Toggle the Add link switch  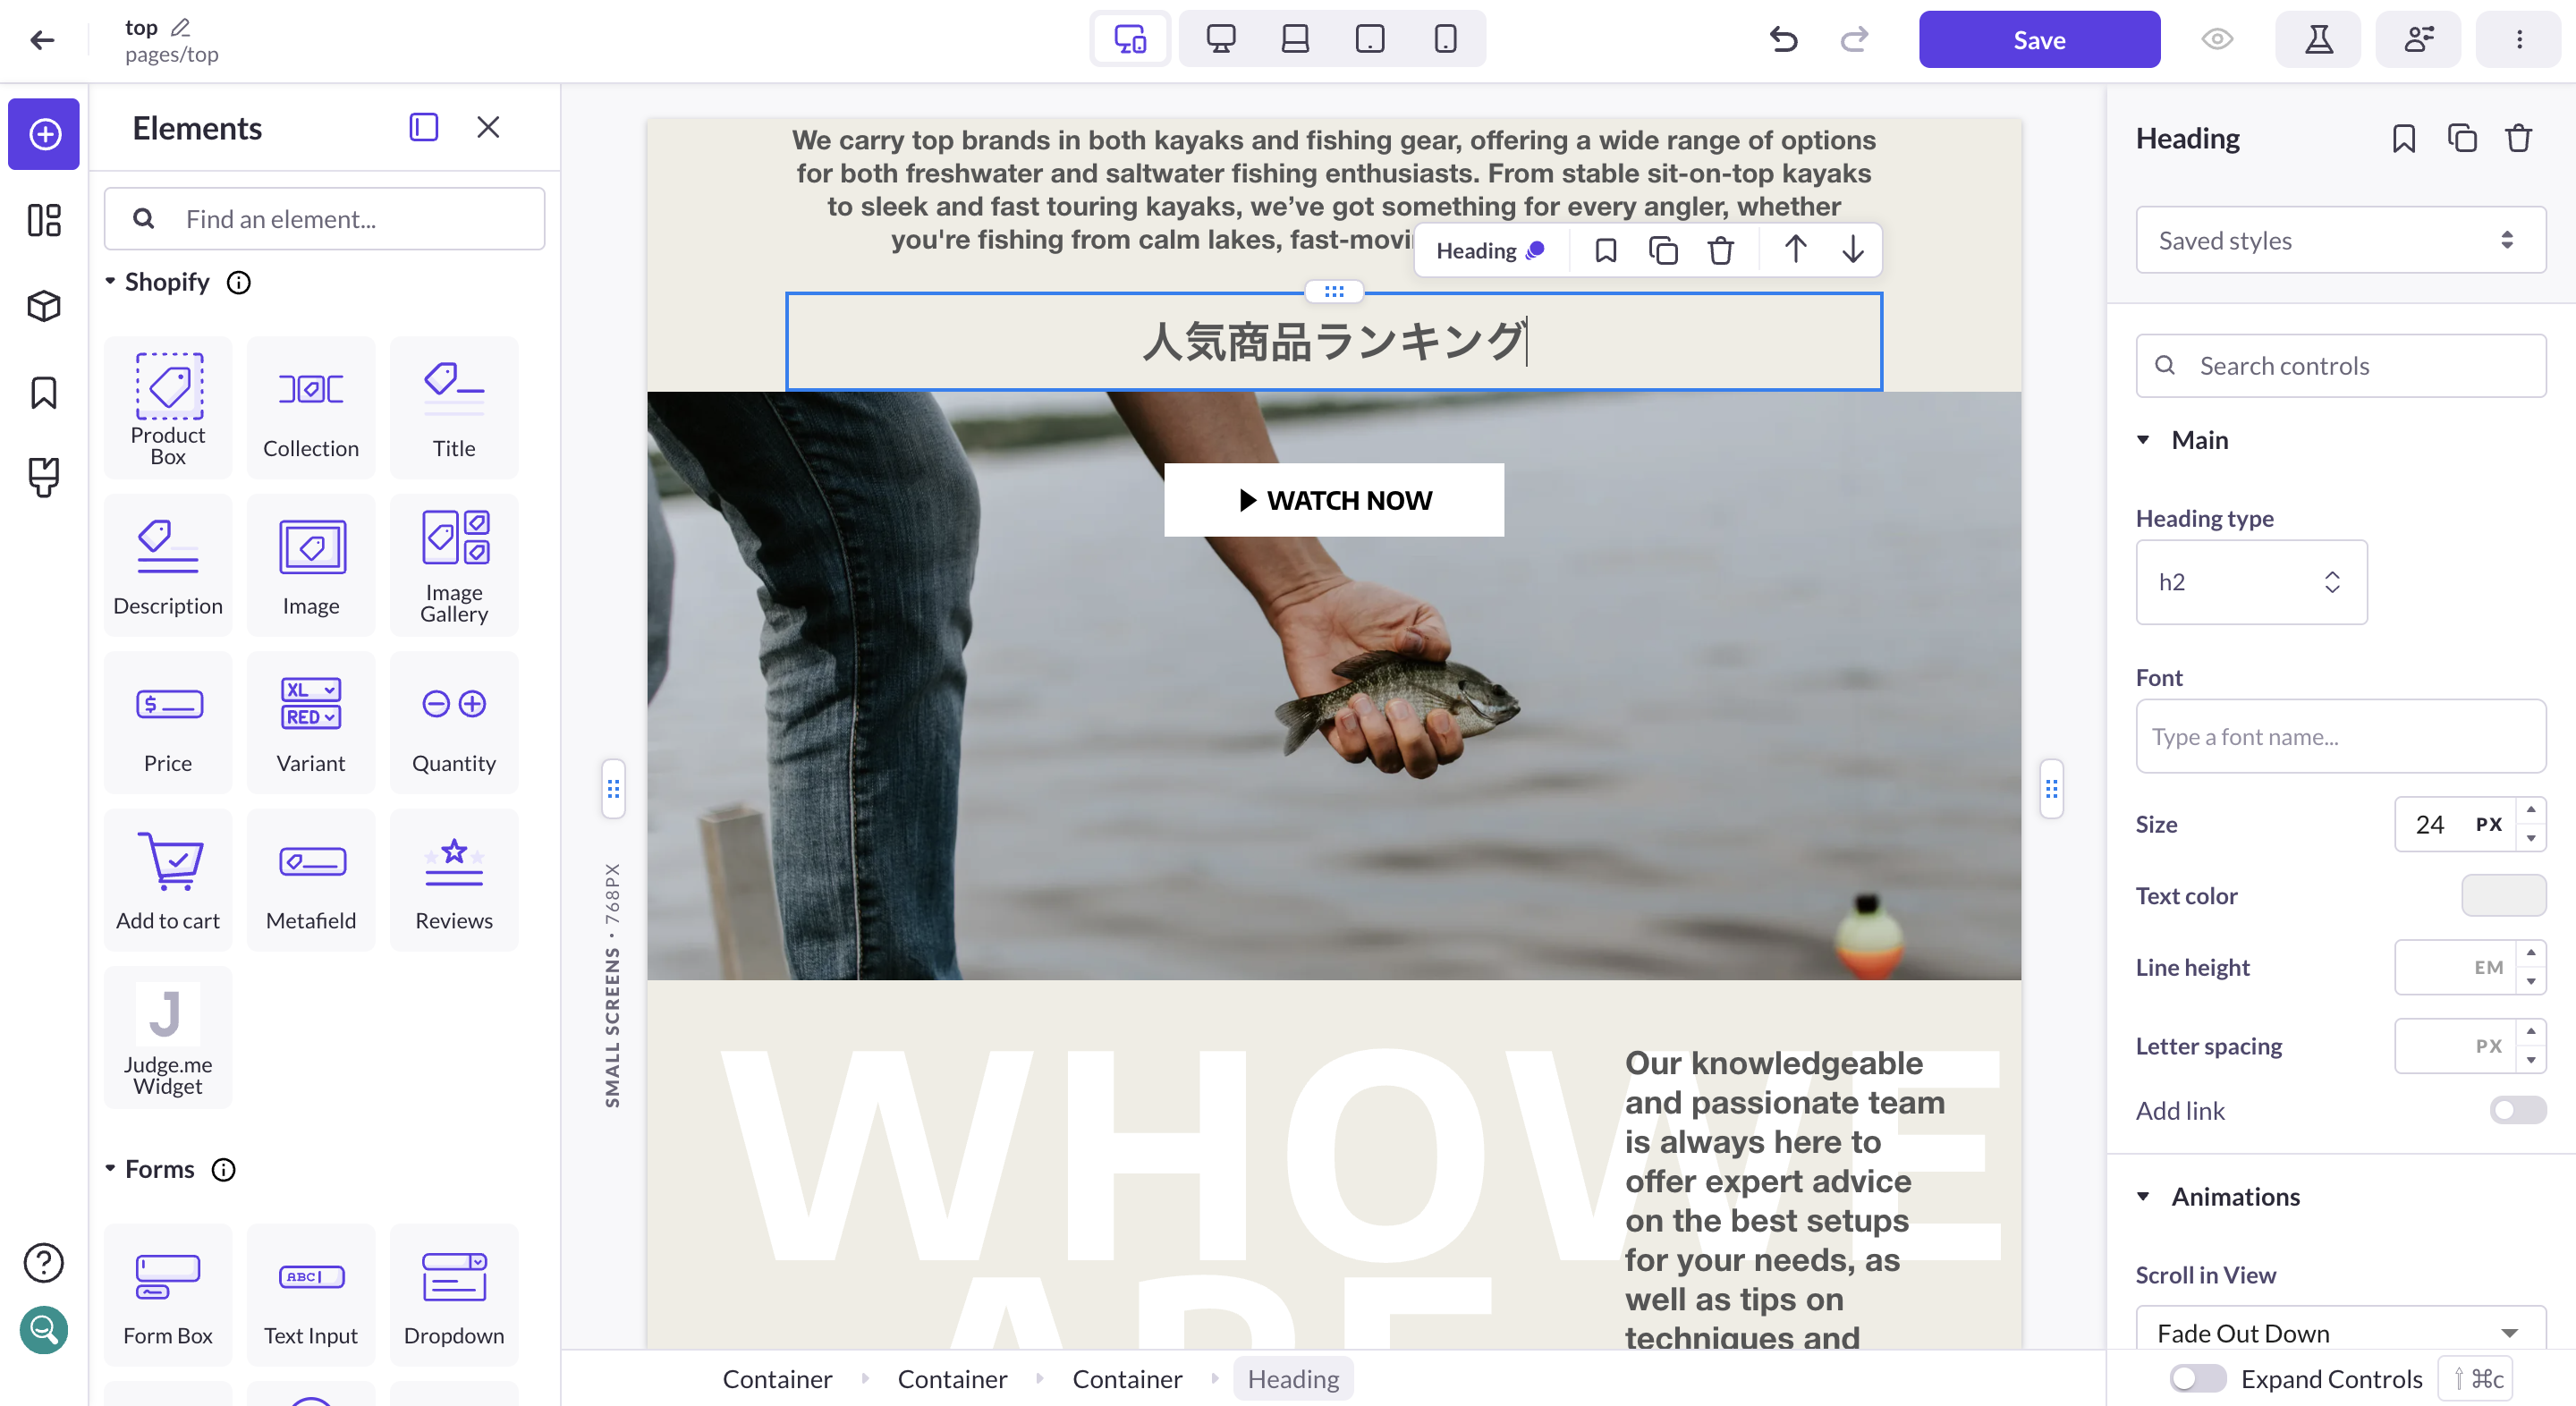2517,1110
